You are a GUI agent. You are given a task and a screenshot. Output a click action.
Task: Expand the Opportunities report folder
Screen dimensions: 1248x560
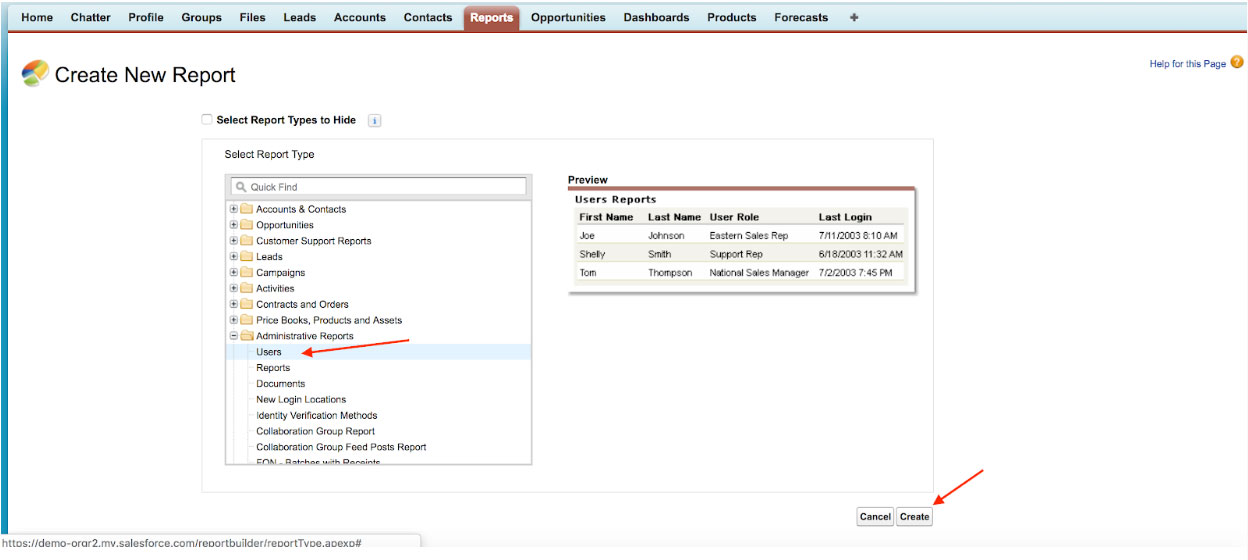pyautogui.click(x=234, y=225)
